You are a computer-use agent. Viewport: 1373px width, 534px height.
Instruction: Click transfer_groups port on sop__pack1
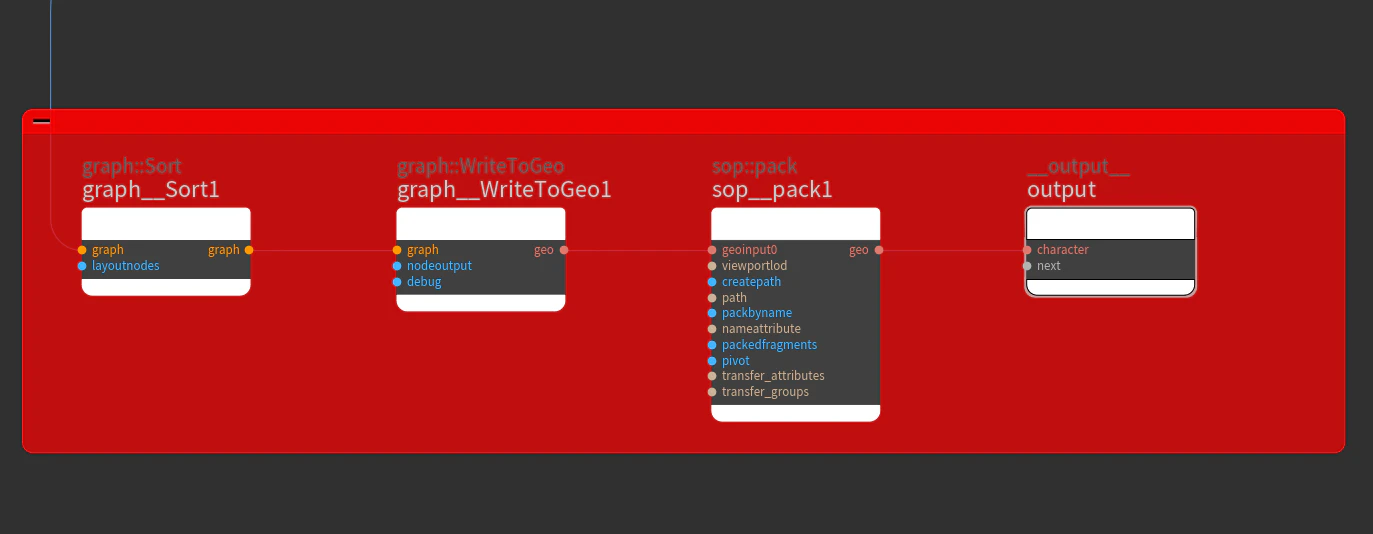(x=712, y=392)
